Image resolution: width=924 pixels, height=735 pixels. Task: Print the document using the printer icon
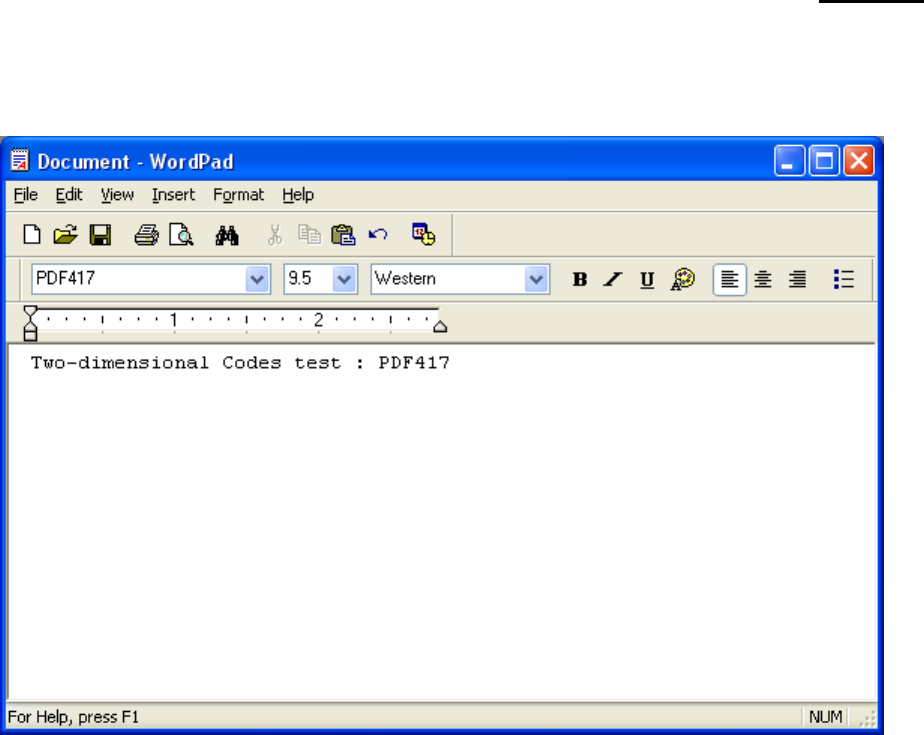click(146, 235)
